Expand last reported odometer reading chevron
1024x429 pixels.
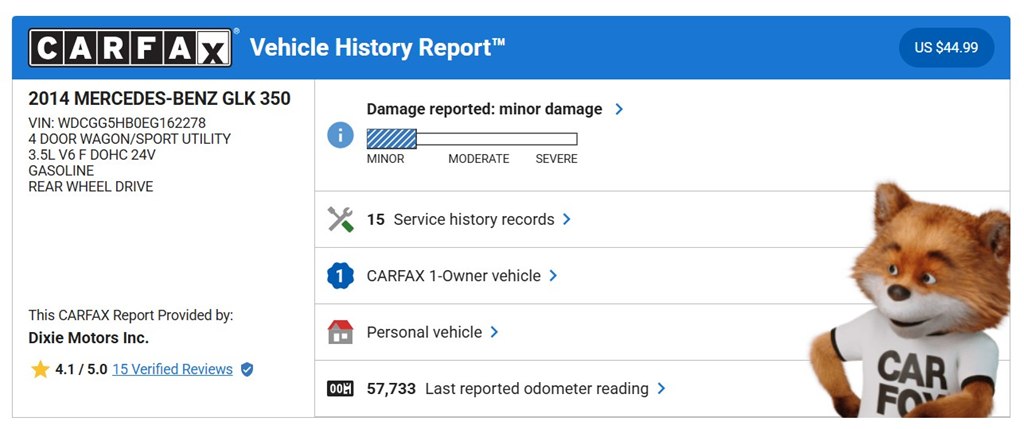pos(661,389)
